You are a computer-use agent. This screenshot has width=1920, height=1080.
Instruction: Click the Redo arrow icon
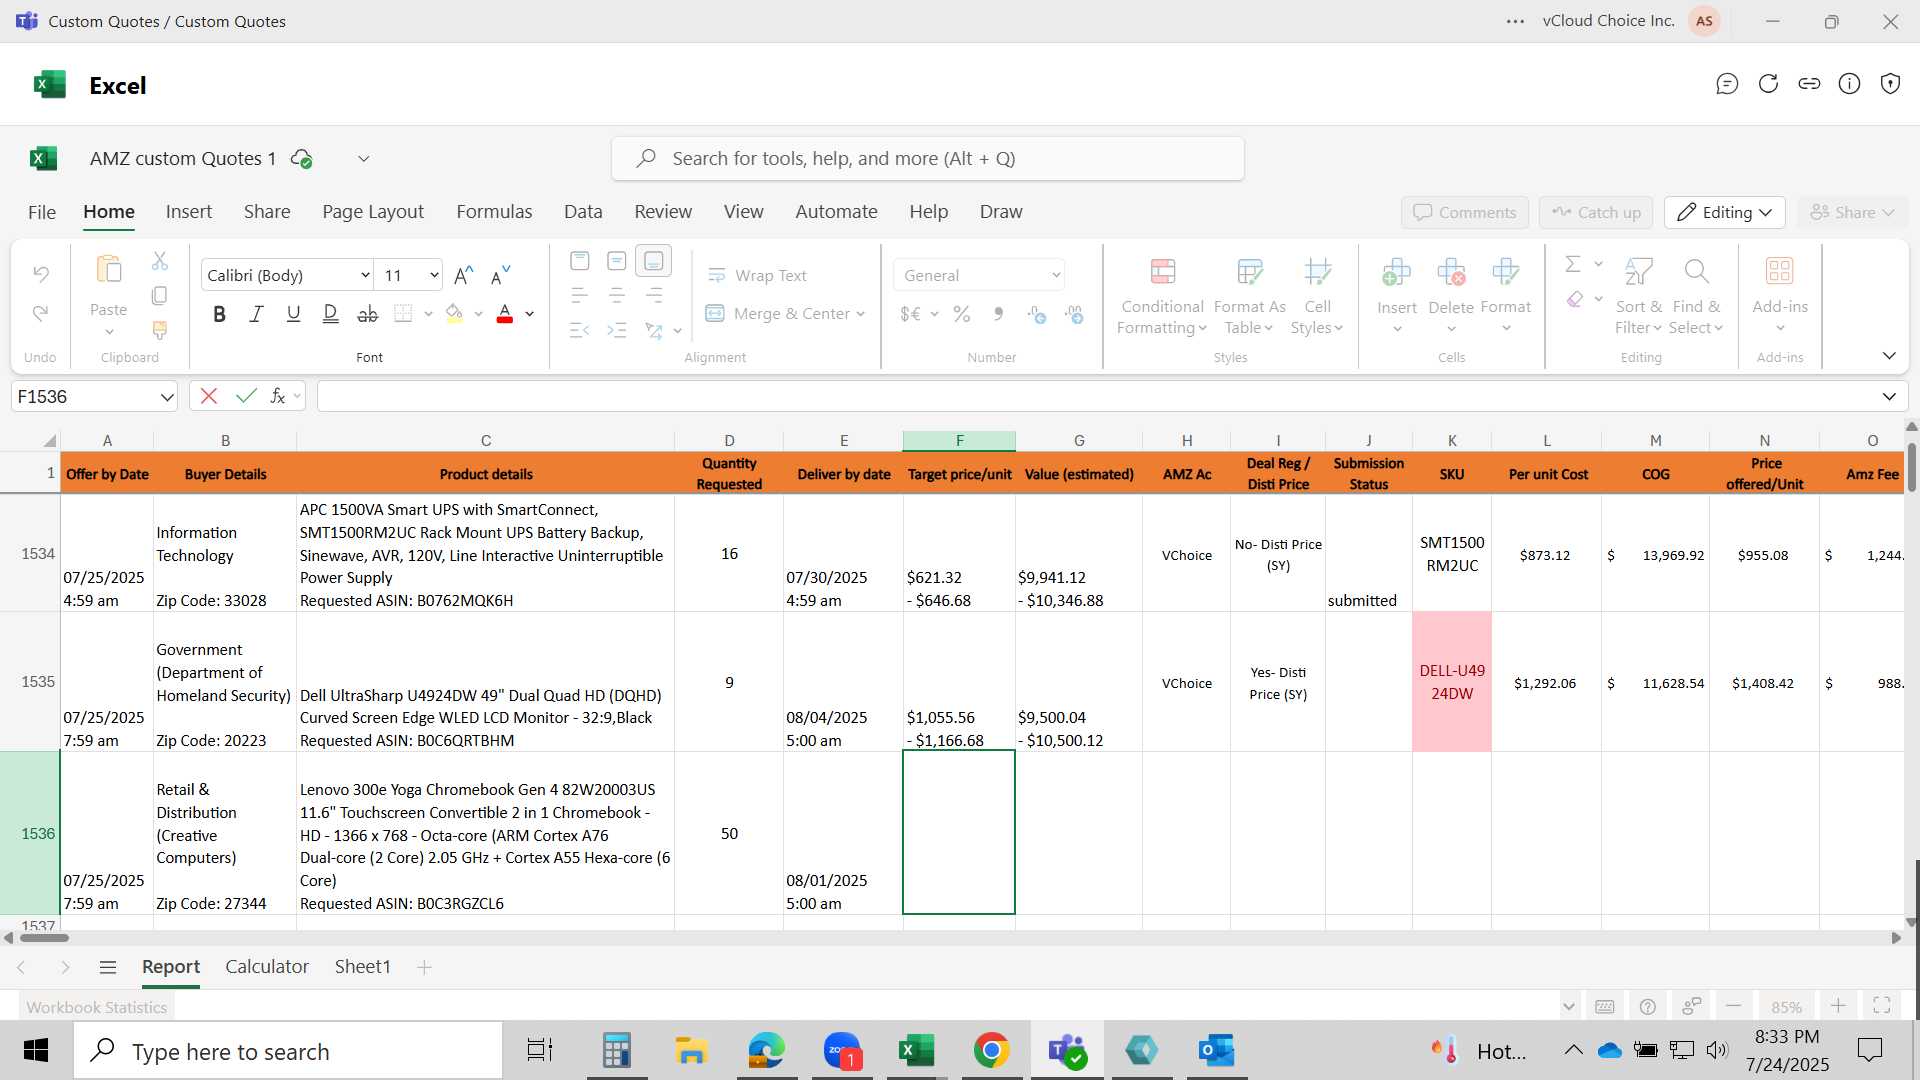[x=41, y=314]
